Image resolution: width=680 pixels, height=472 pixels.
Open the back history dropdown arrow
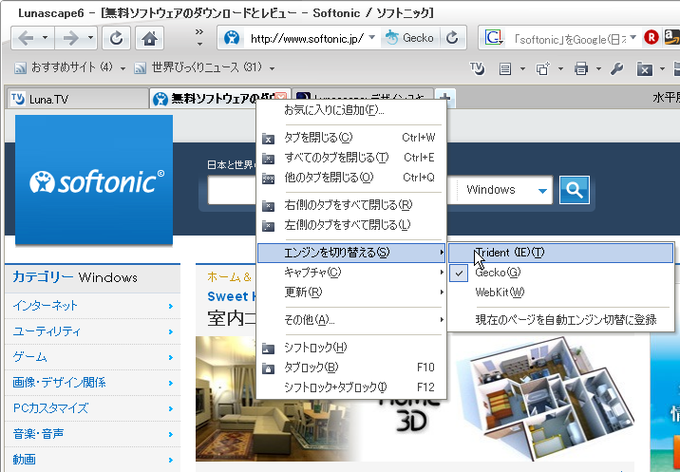(x=46, y=38)
